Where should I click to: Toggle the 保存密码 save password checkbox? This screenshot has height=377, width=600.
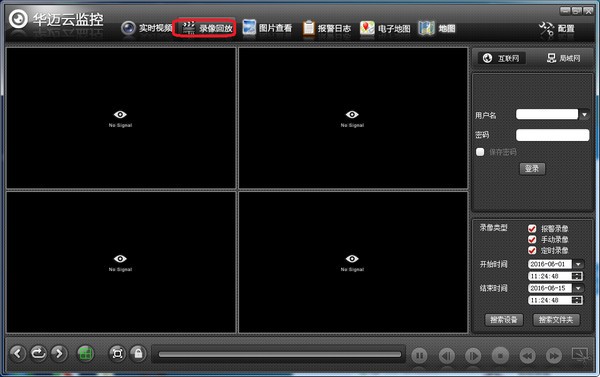[x=480, y=152]
